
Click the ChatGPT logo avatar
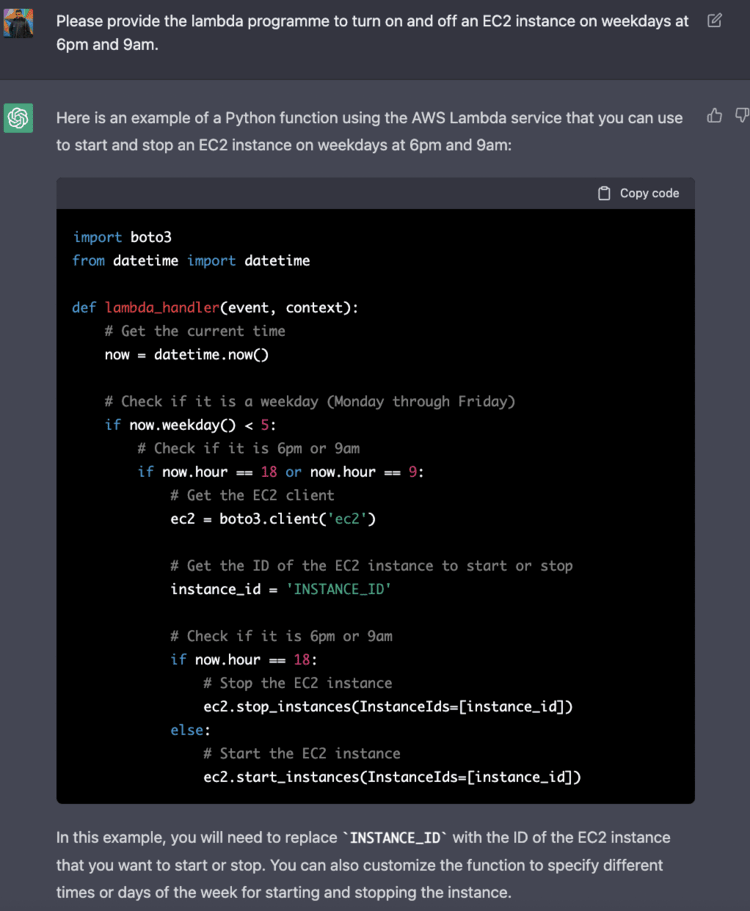coord(19,118)
